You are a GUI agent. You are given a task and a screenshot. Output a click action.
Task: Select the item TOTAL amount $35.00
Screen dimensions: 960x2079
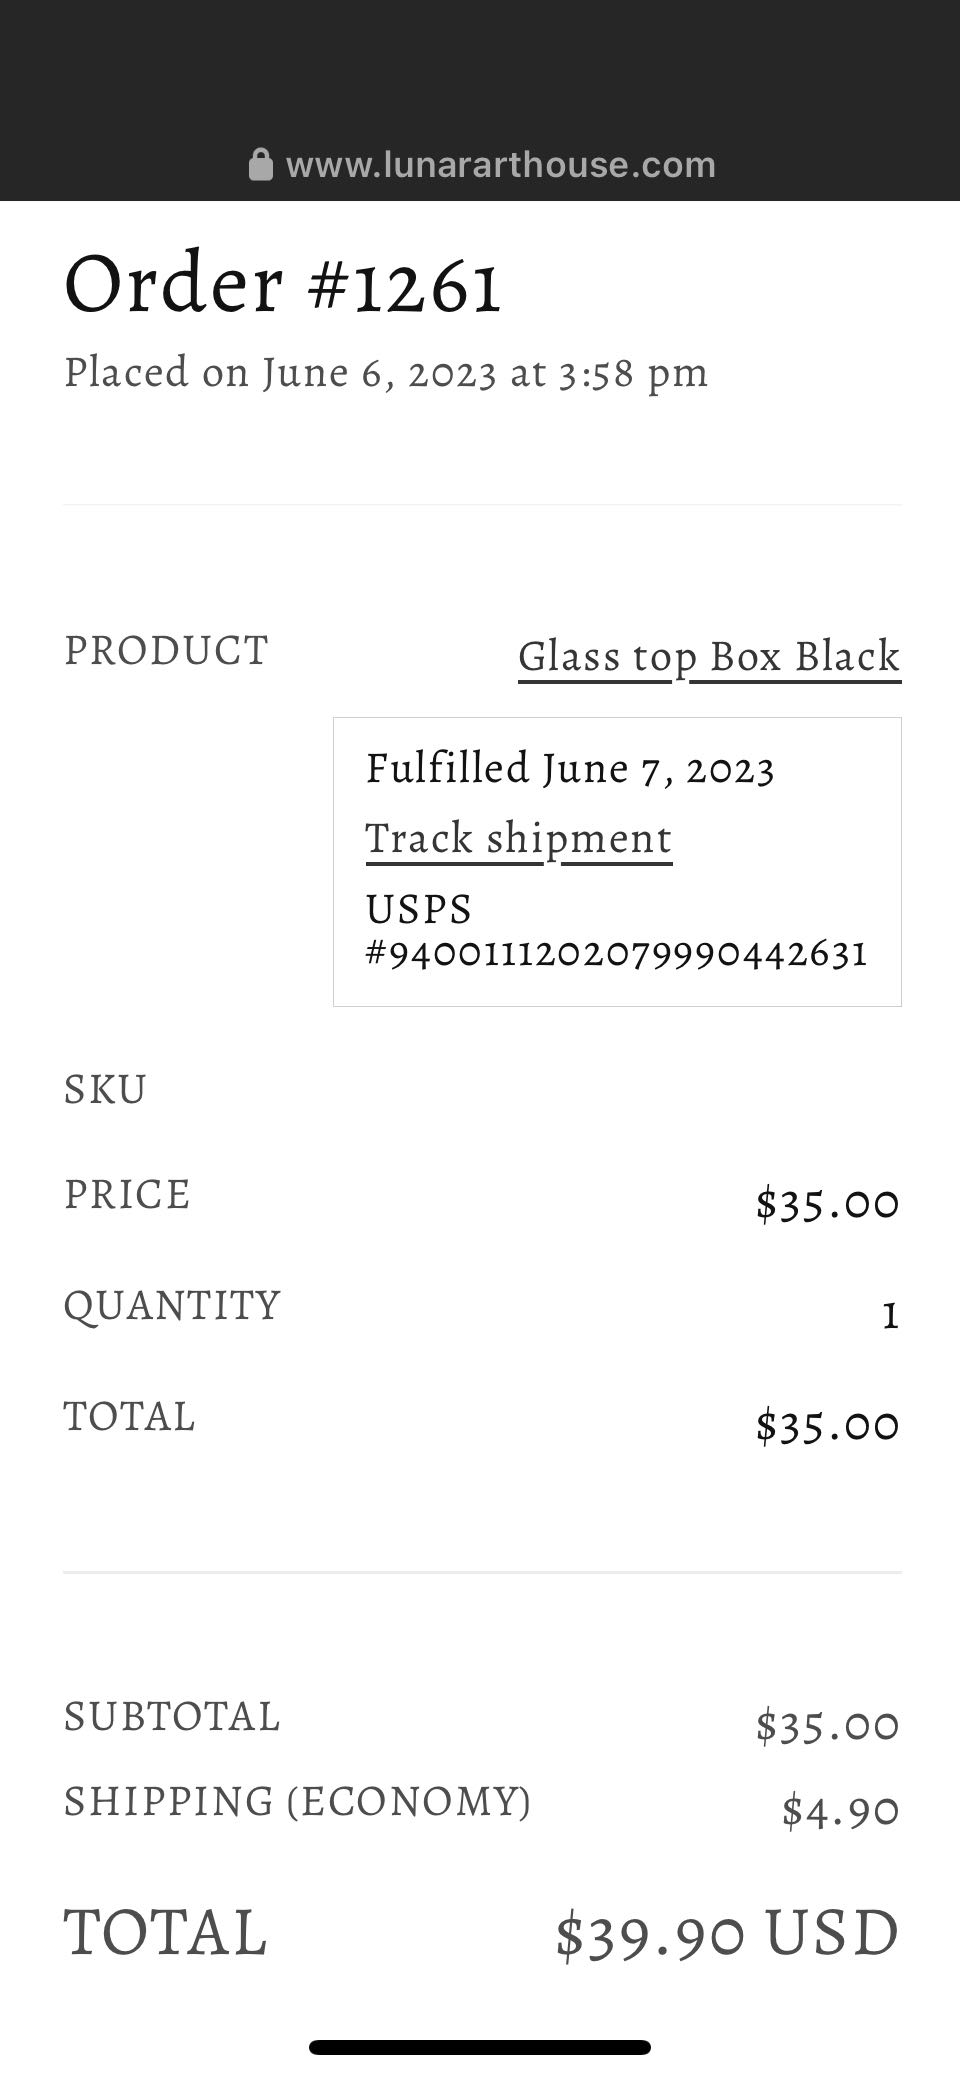point(828,1424)
